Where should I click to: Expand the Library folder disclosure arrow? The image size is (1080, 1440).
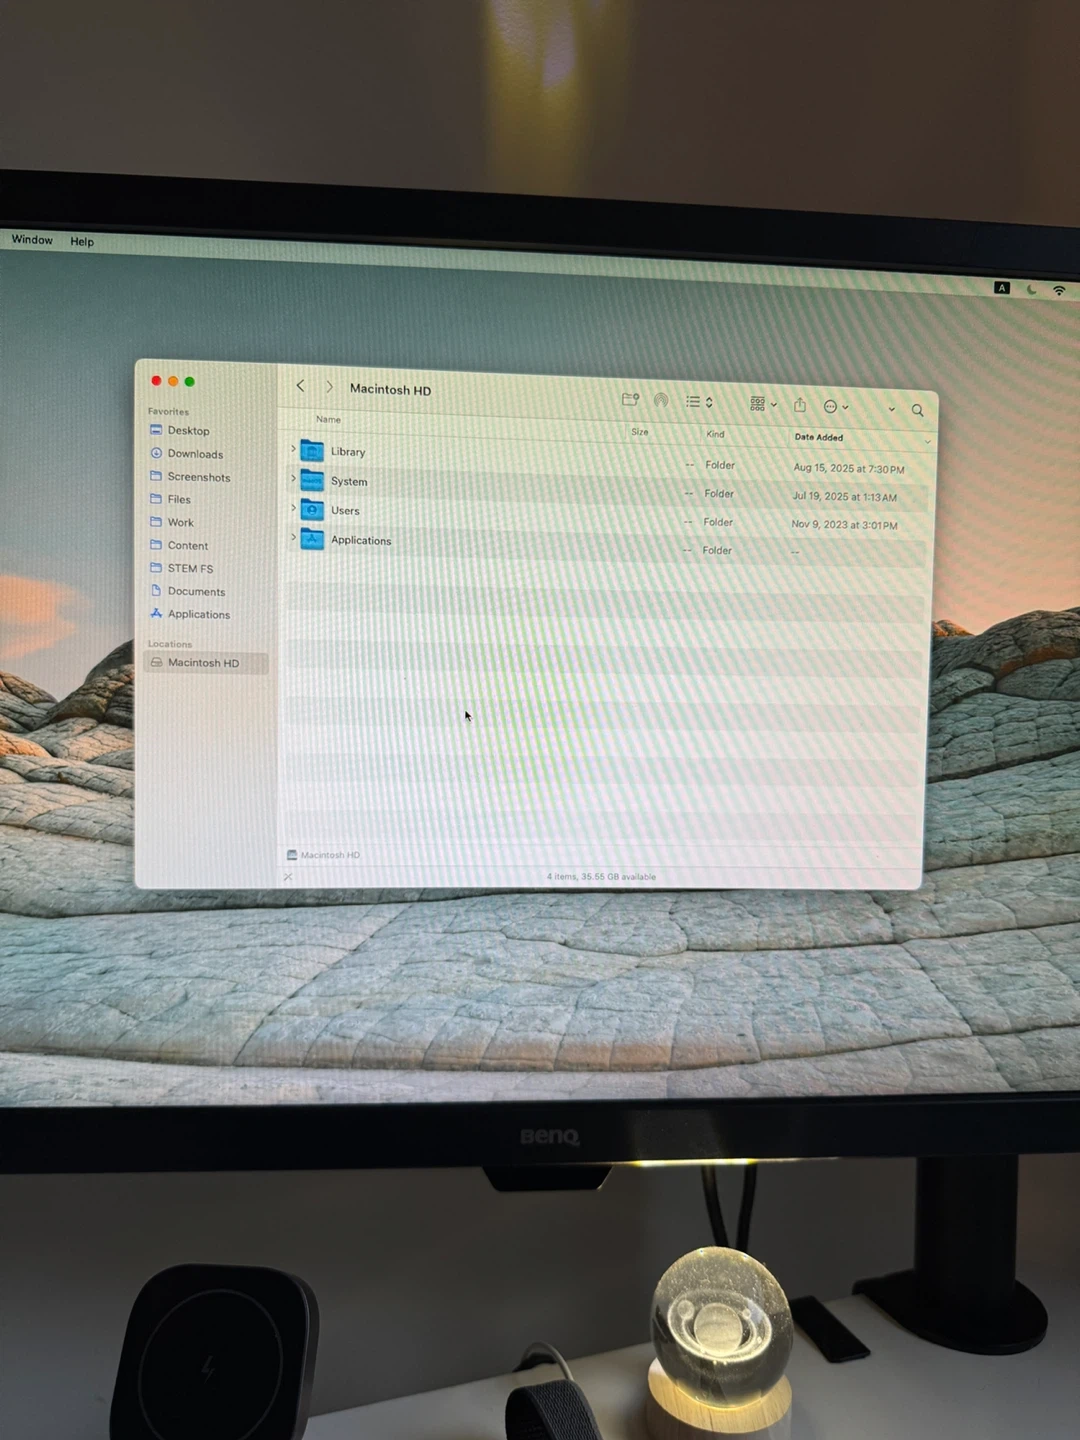click(293, 449)
